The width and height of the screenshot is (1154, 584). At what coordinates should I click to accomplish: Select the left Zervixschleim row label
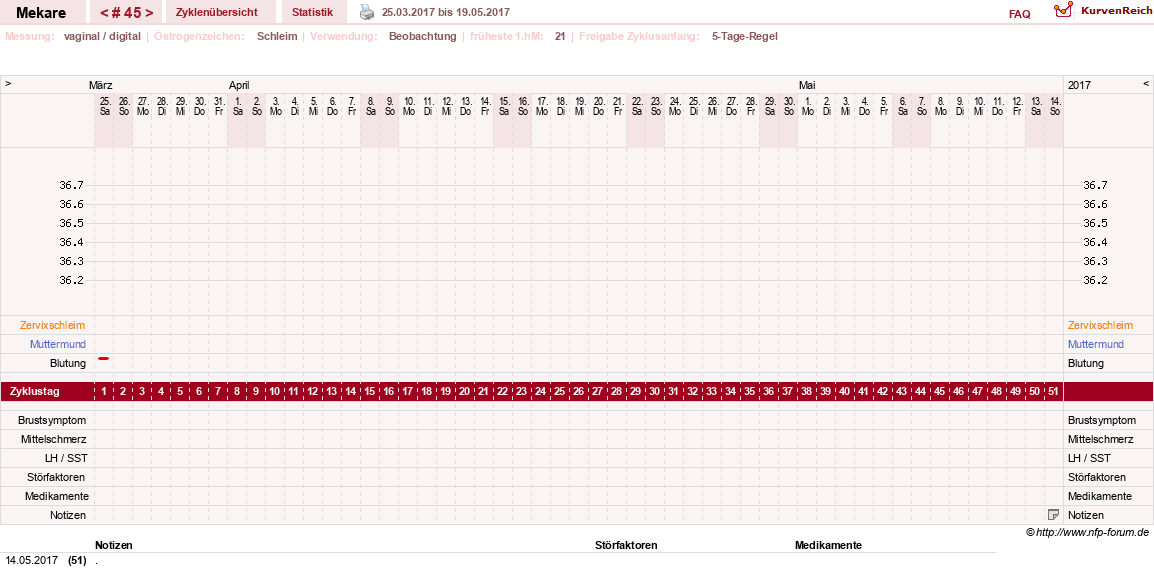point(52,325)
